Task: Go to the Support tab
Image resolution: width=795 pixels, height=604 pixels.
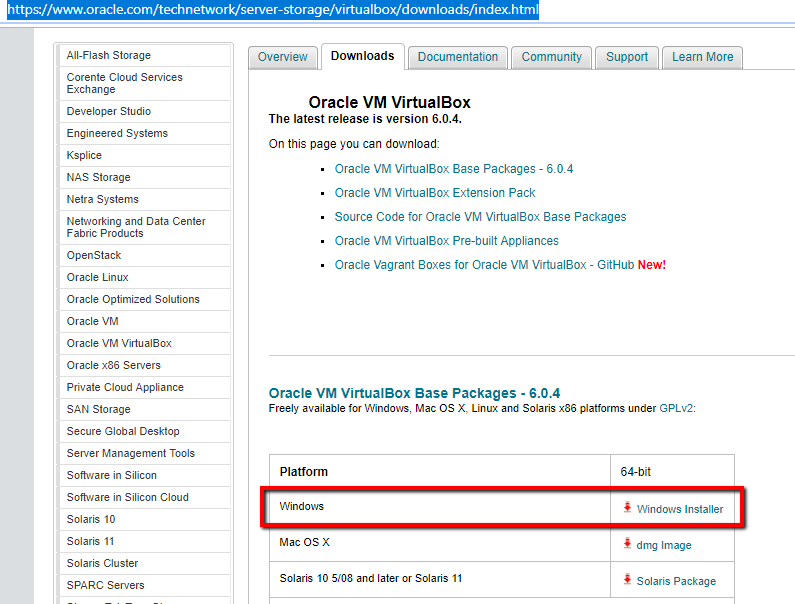Action: pyautogui.click(x=627, y=57)
